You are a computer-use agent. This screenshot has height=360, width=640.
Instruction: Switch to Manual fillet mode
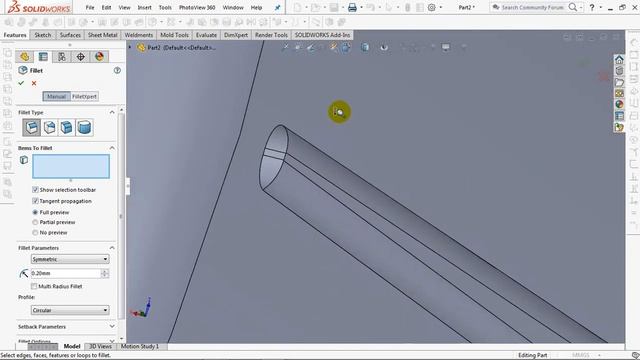[x=56, y=97]
